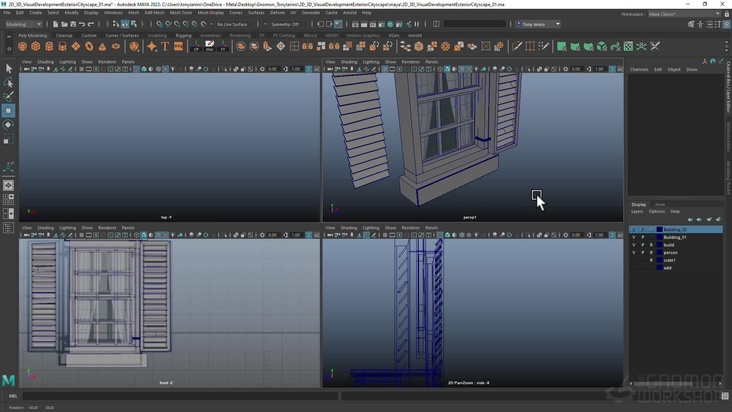The width and height of the screenshot is (732, 412).
Task: Click Object menu in Channel Box
Action: click(x=674, y=70)
